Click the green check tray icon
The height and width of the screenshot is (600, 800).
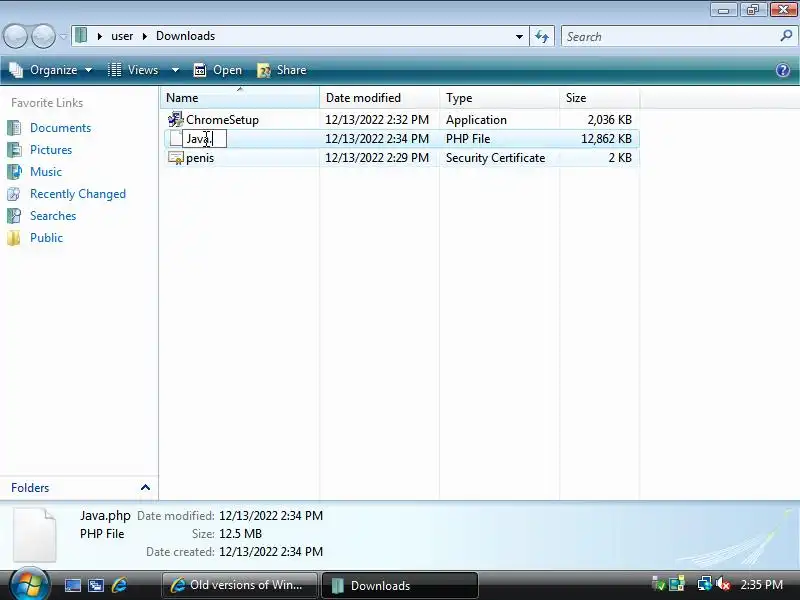tap(658, 584)
